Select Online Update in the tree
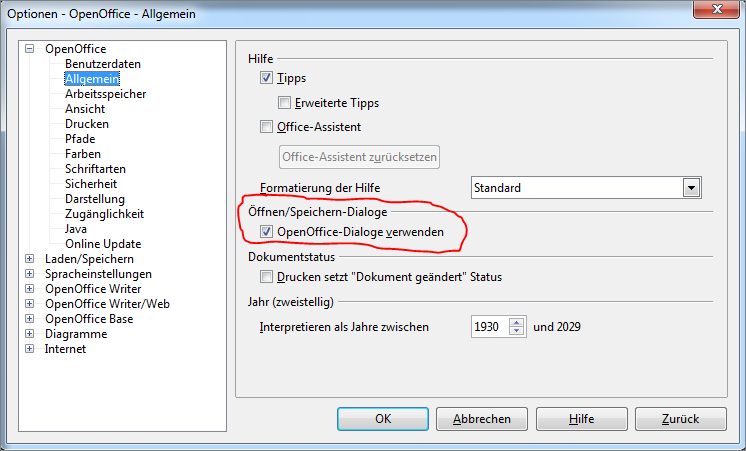 103,244
